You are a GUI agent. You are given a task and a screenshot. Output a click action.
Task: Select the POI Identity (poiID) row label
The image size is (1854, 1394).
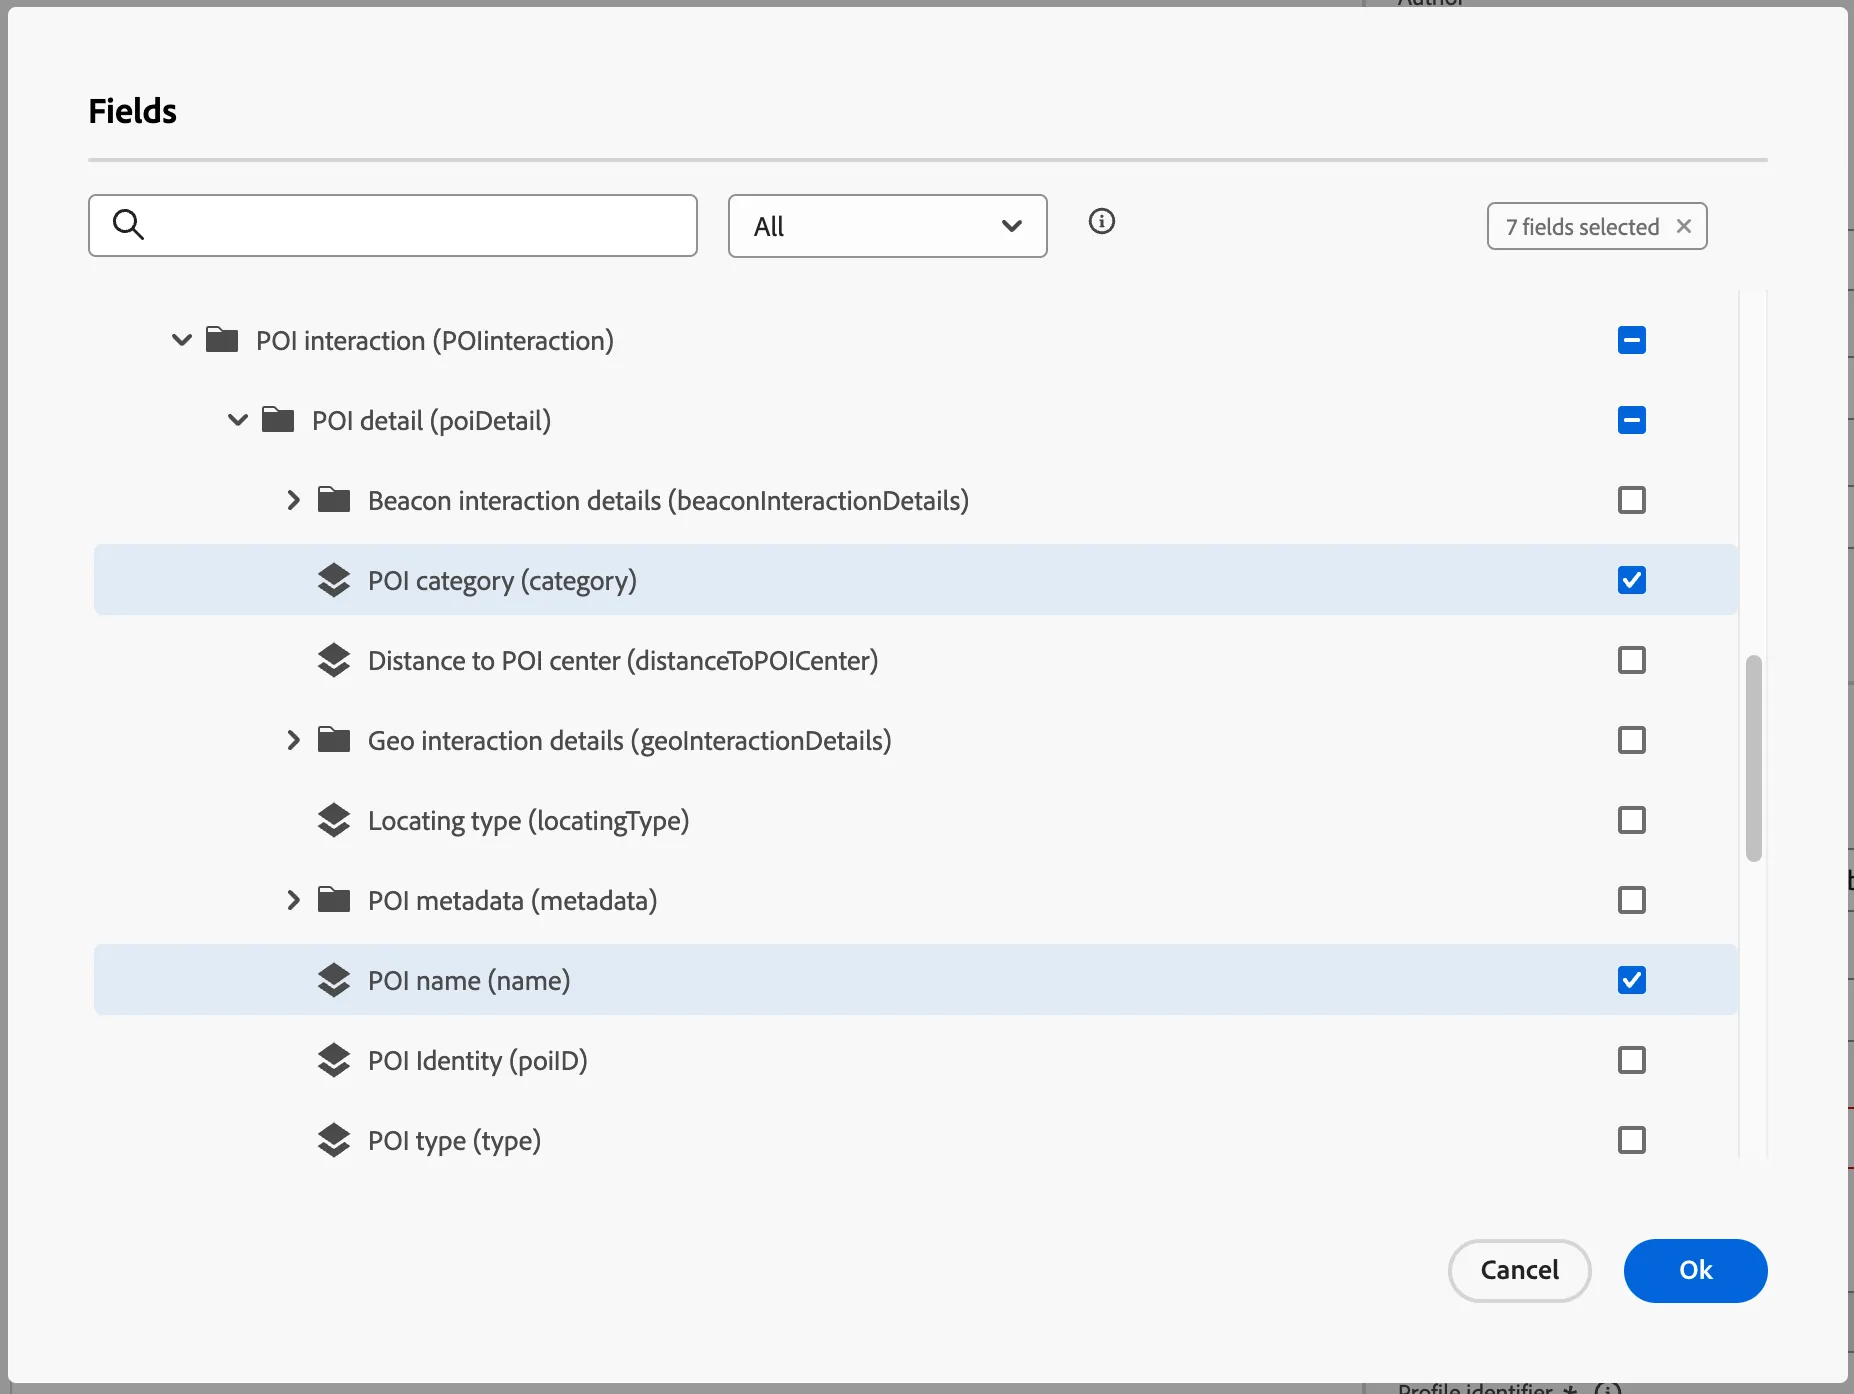tap(477, 1060)
